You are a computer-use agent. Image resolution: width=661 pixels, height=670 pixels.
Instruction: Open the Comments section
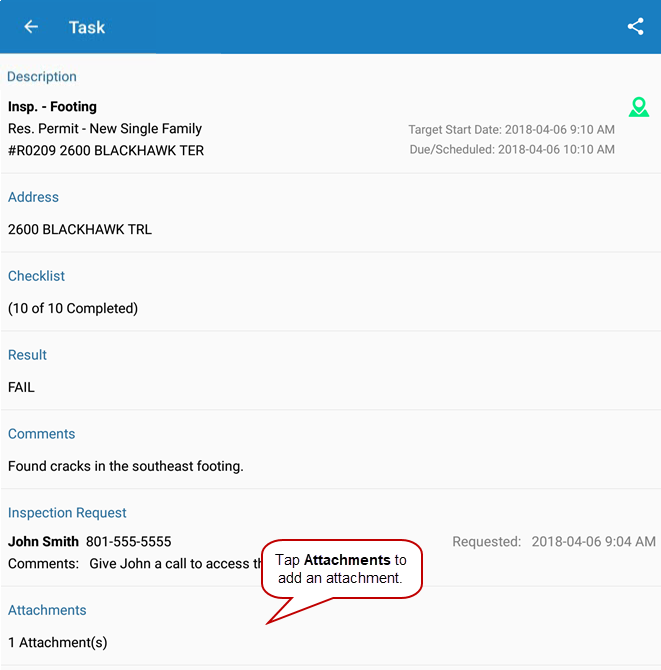[41, 434]
